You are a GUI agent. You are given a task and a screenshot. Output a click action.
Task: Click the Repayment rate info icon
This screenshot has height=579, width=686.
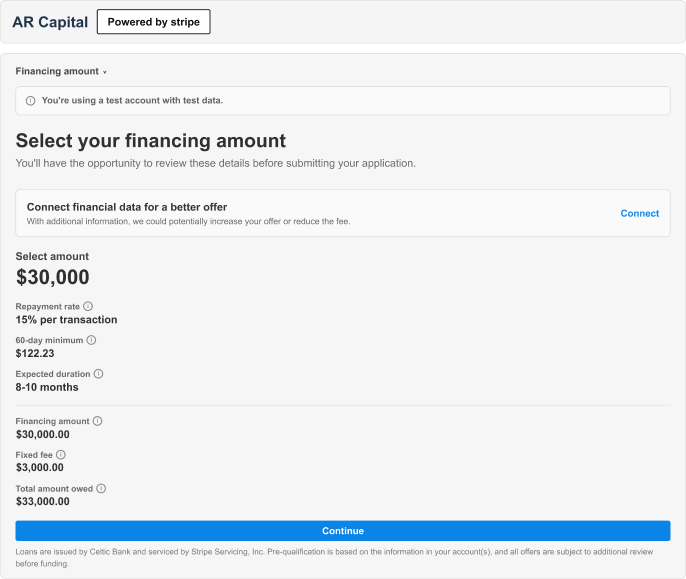tap(88, 306)
